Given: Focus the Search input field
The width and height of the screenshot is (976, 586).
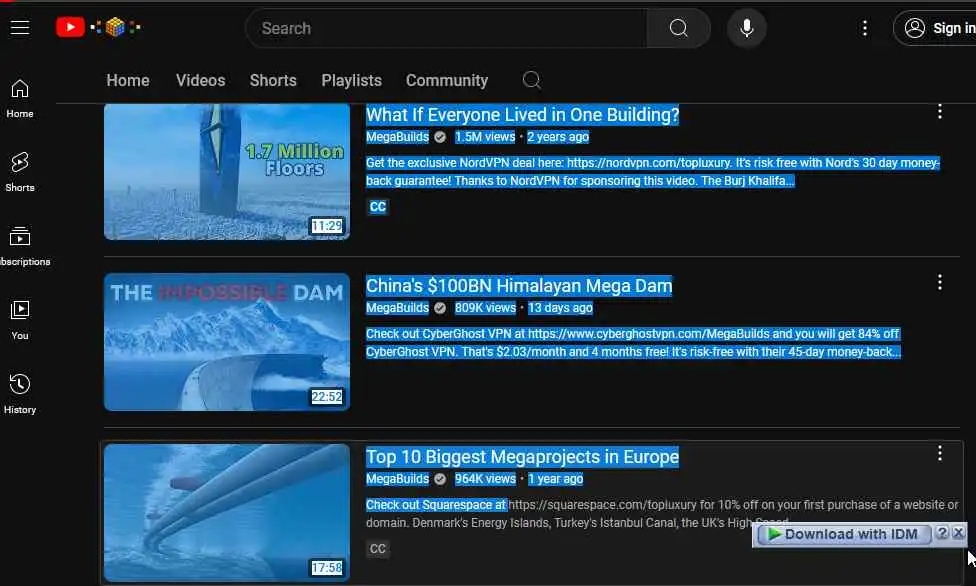Looking at the screenshot, I should (x=446, y=28).
